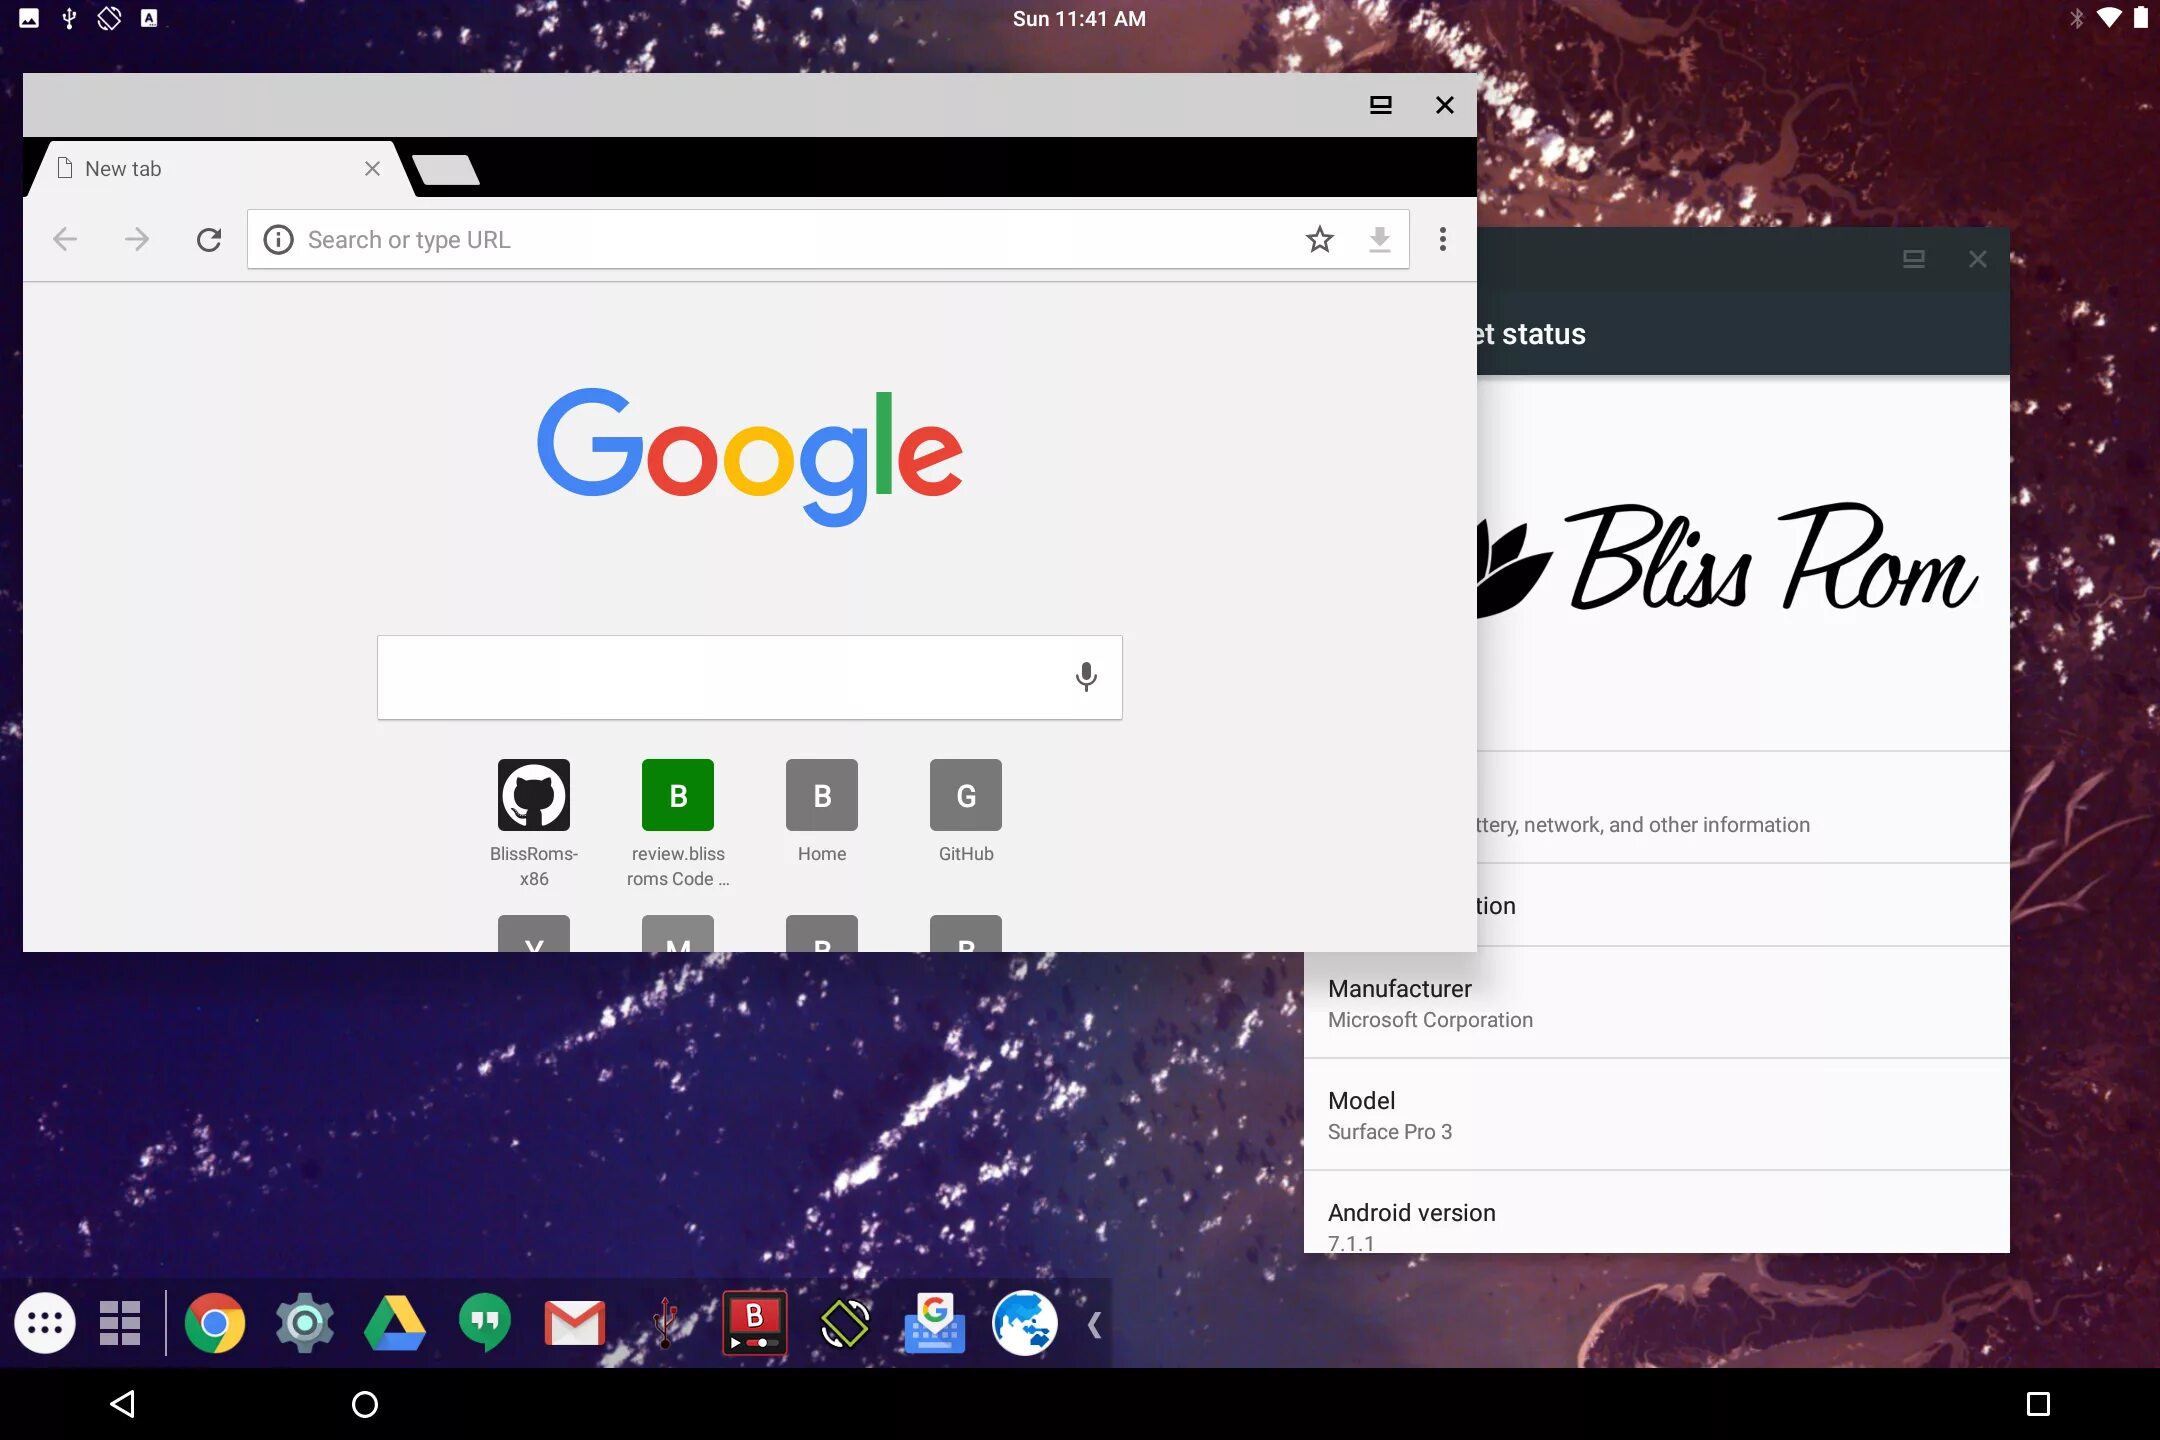Screen dimensions: 2160x1440
Task: Close the New tab tab
Action: coord(372,168)
